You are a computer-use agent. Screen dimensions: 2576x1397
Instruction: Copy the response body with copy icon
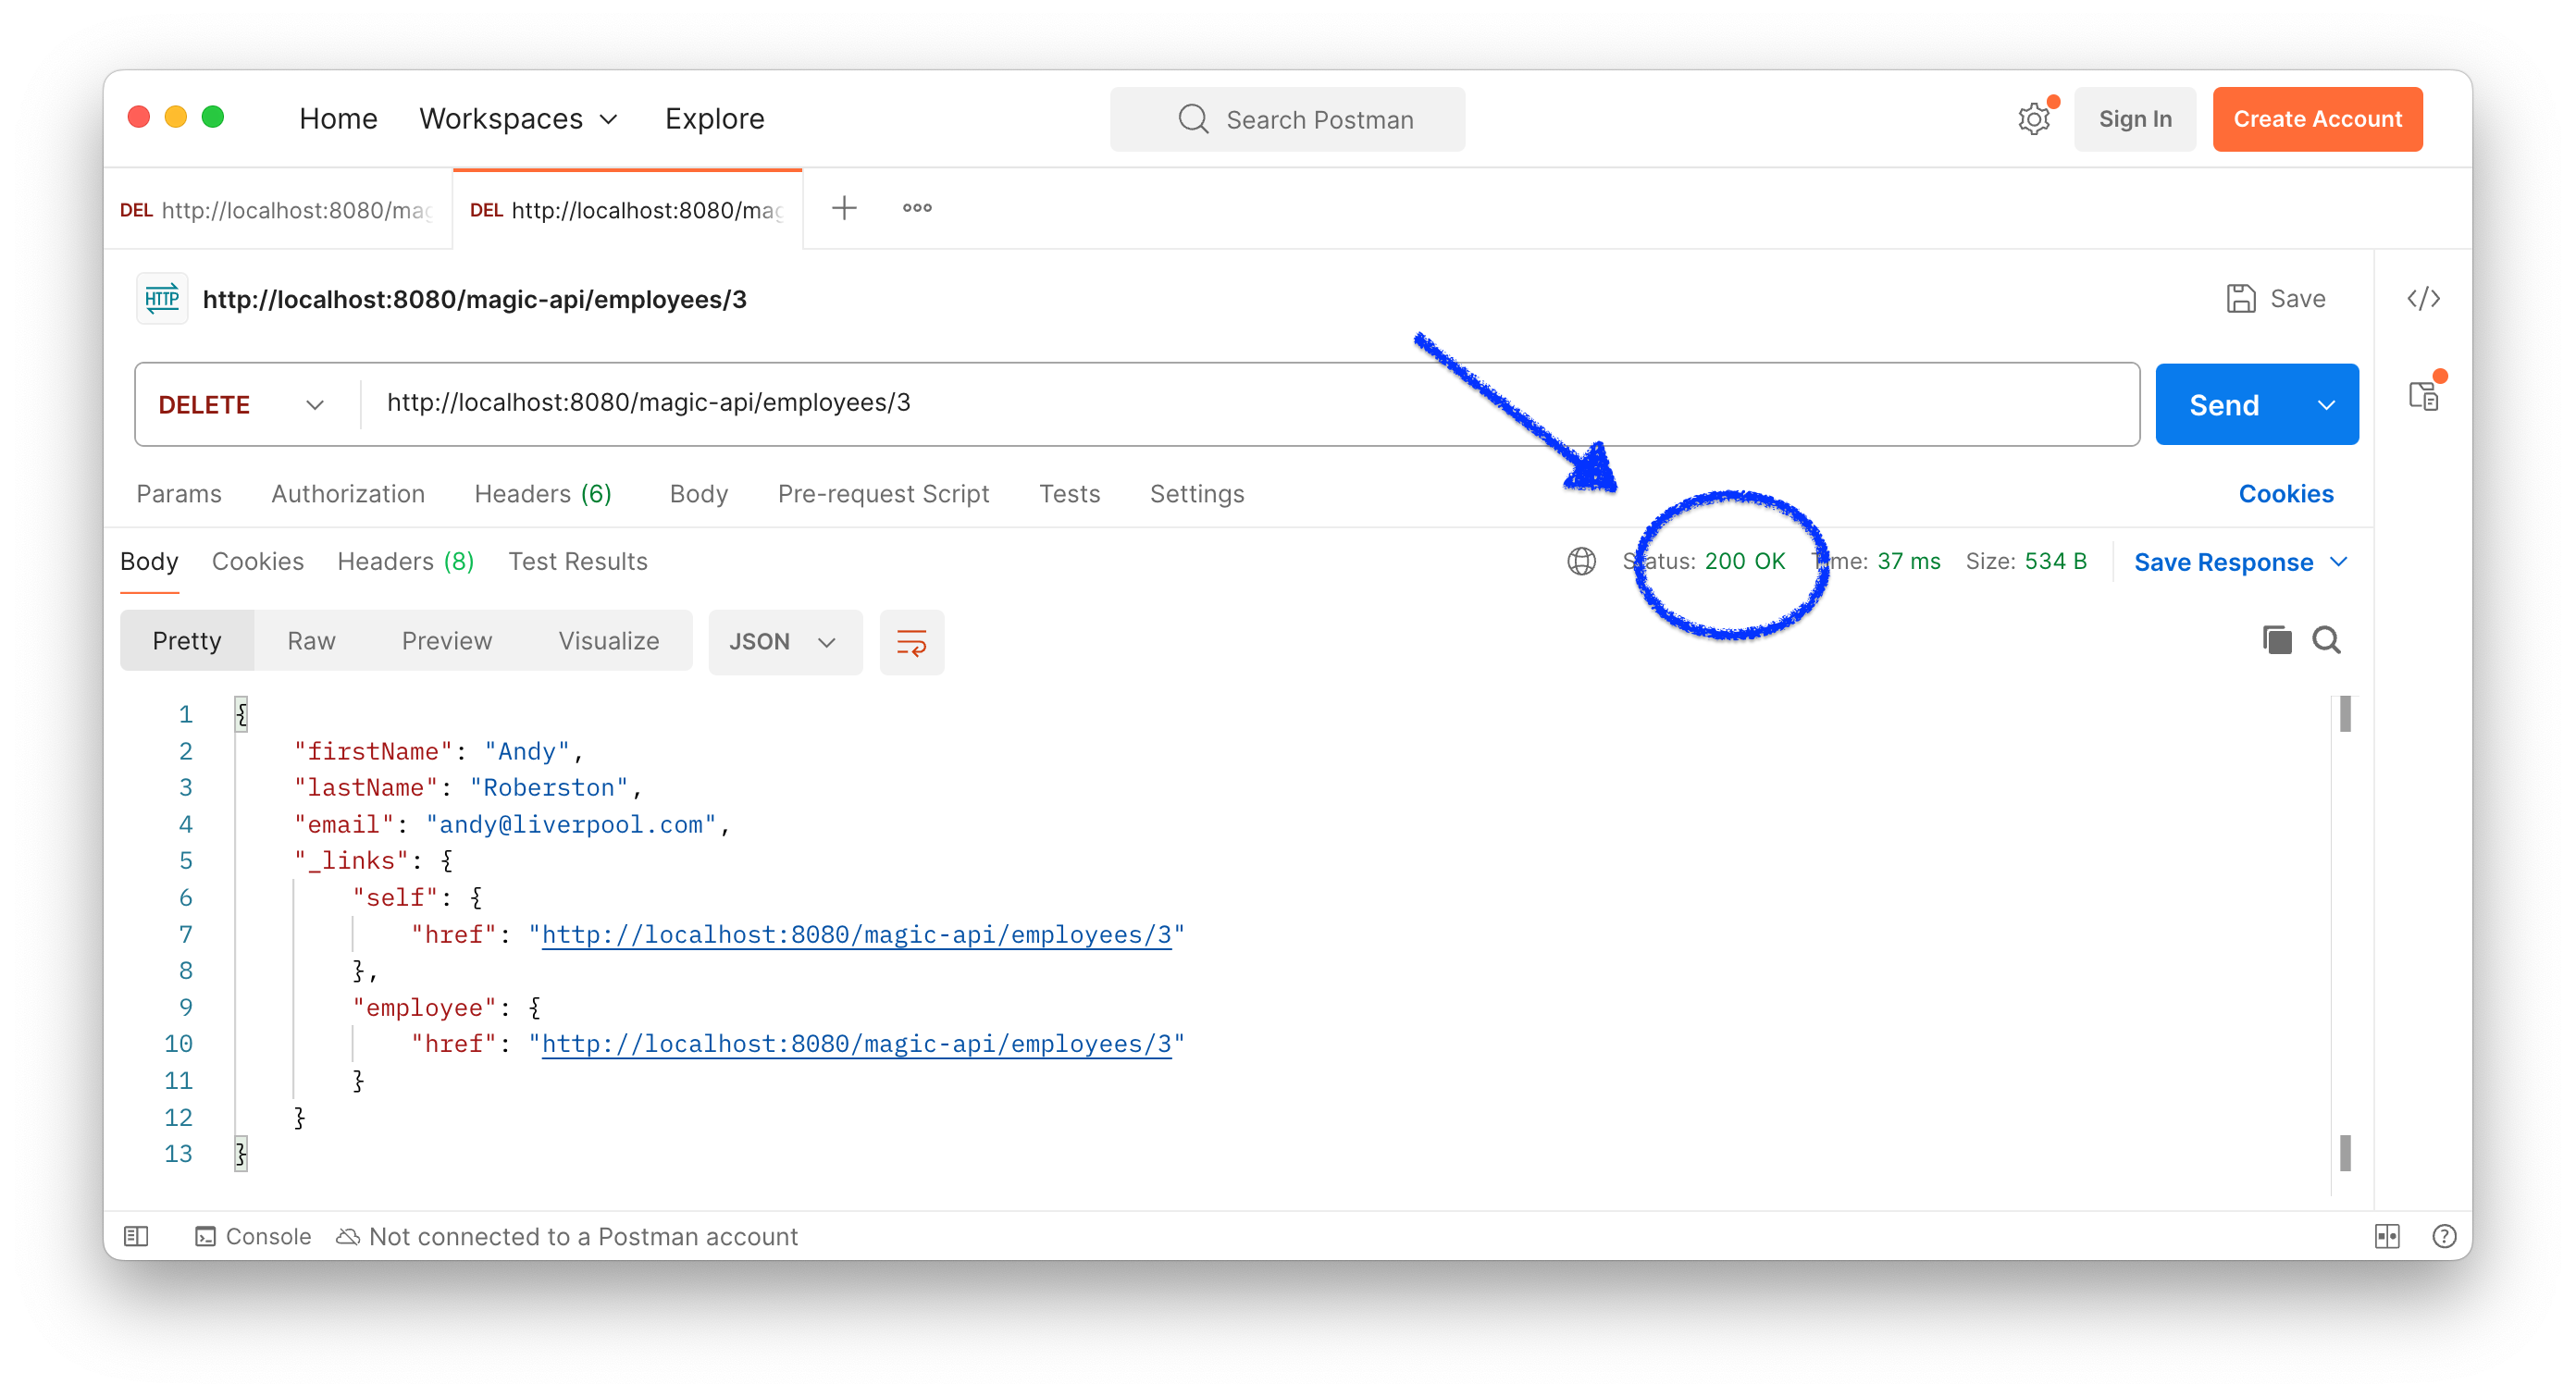(2277, 640)
